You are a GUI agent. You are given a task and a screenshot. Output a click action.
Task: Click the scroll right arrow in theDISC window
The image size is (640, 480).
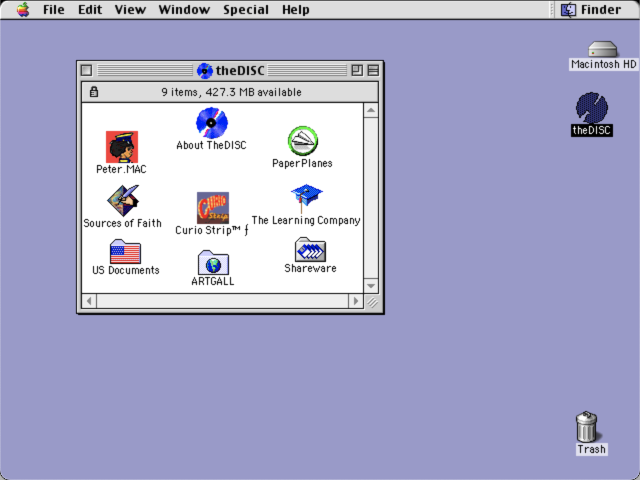pos(356,301)
